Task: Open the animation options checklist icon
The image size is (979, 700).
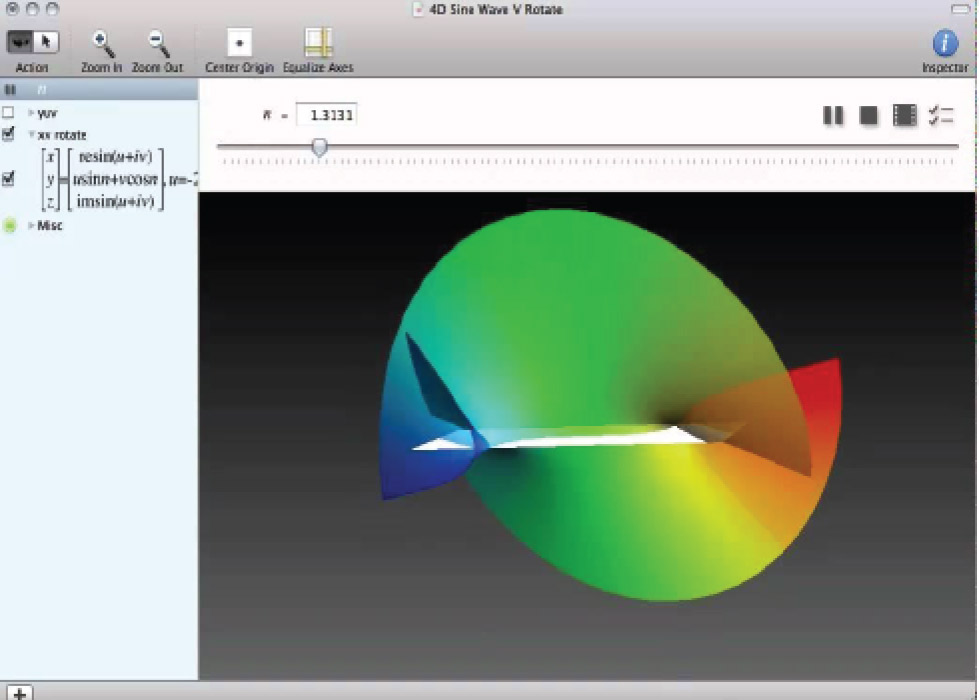Action: (940, 115)
